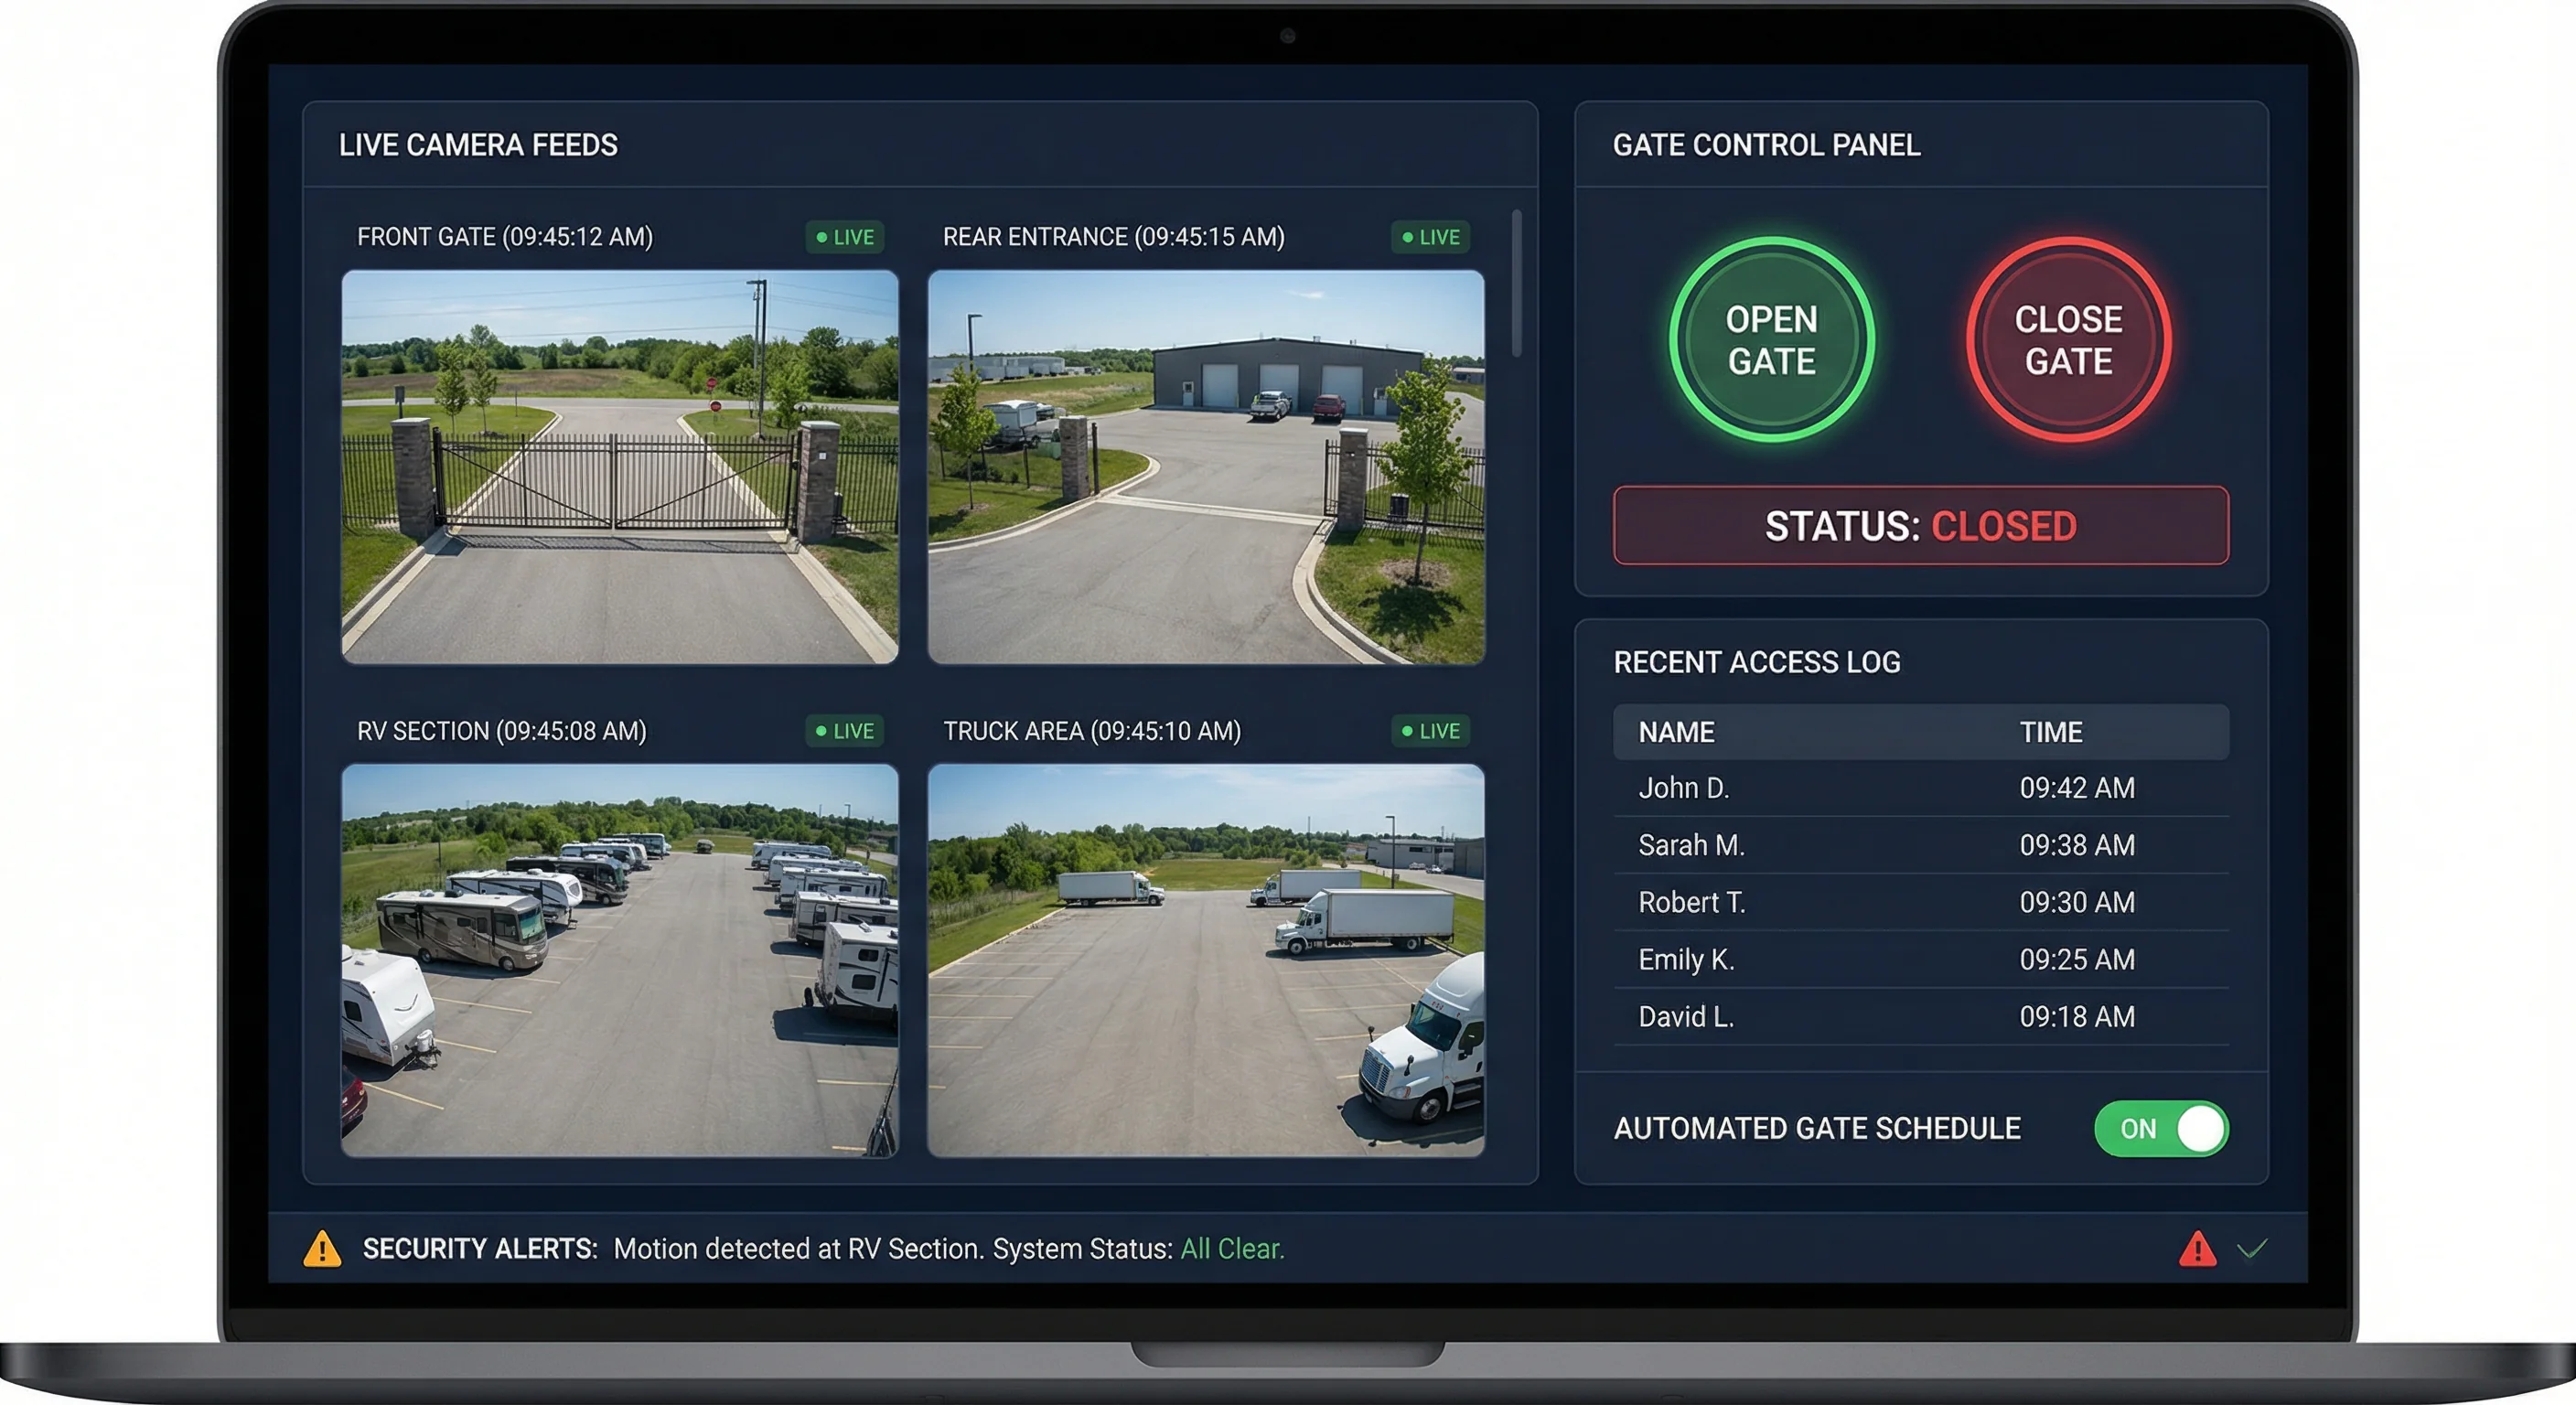
Task: Toggle Automated Gate Schedule off
Action: point(2162,1128)
